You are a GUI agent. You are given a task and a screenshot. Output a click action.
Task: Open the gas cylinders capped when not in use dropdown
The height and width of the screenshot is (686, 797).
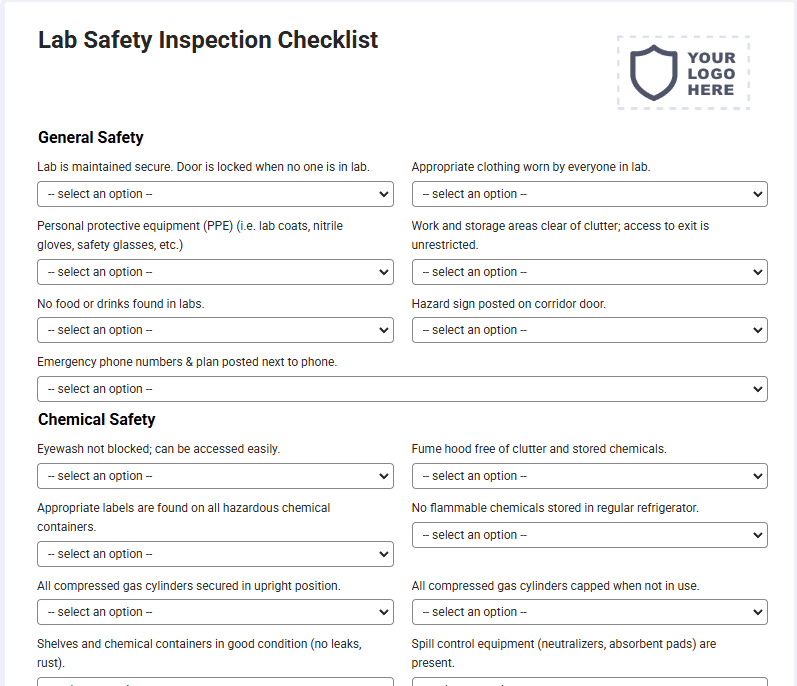pyautogui.click(x=590, y=612)
